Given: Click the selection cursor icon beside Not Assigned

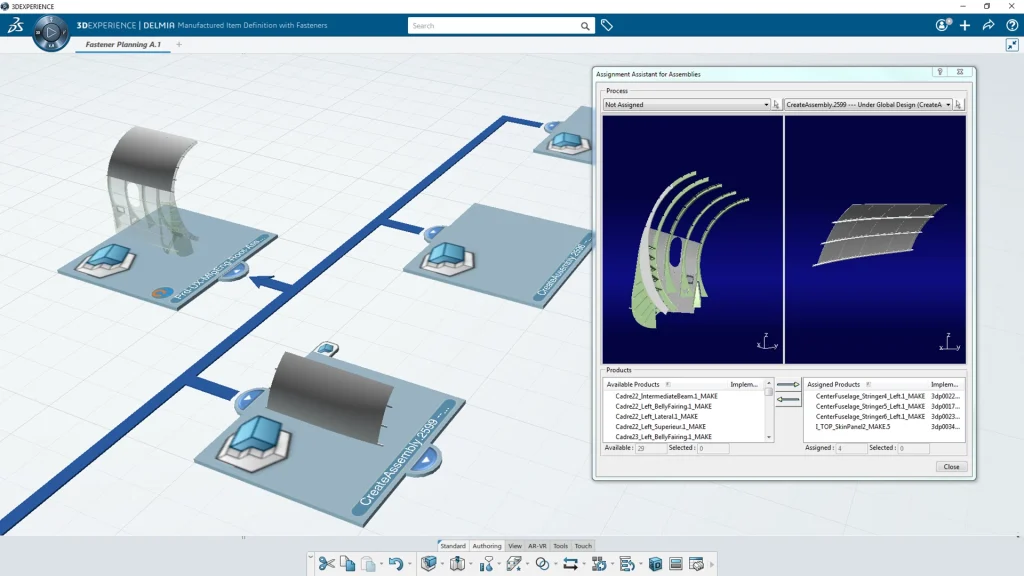Looking at the screenshot, I should 776,104.
